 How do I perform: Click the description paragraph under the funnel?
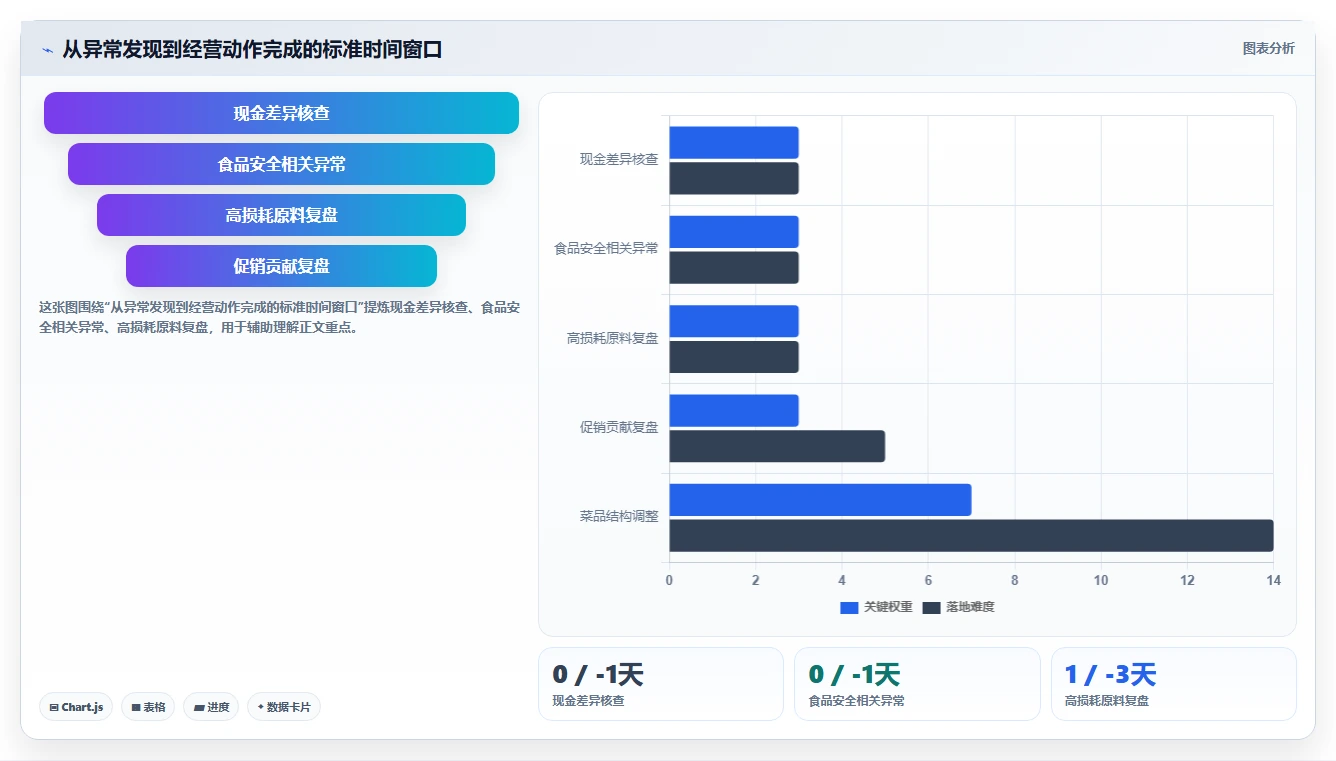click(x=279, y=317)
